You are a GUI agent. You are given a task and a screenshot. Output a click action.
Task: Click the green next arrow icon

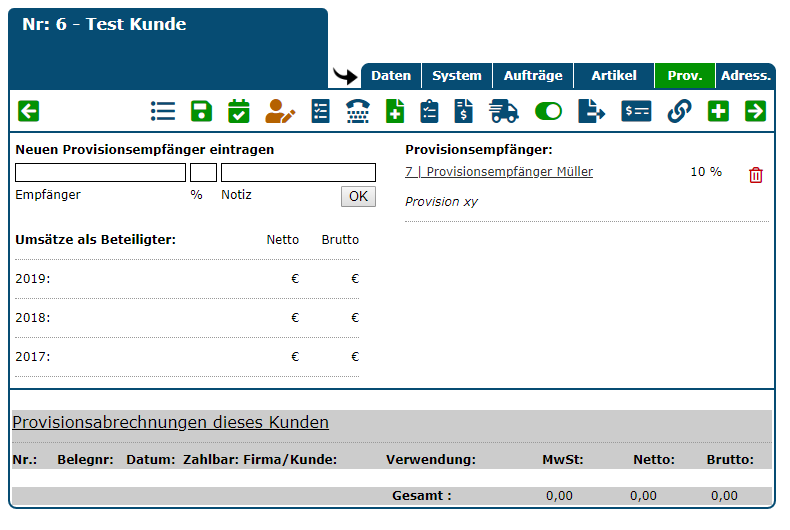point(755,111)
